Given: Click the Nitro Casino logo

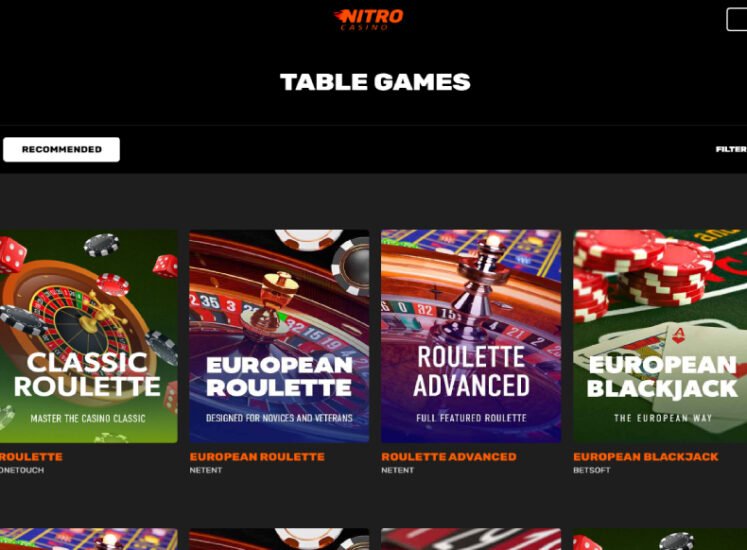Looking at the screenshot, I should (x=368, y=19).
